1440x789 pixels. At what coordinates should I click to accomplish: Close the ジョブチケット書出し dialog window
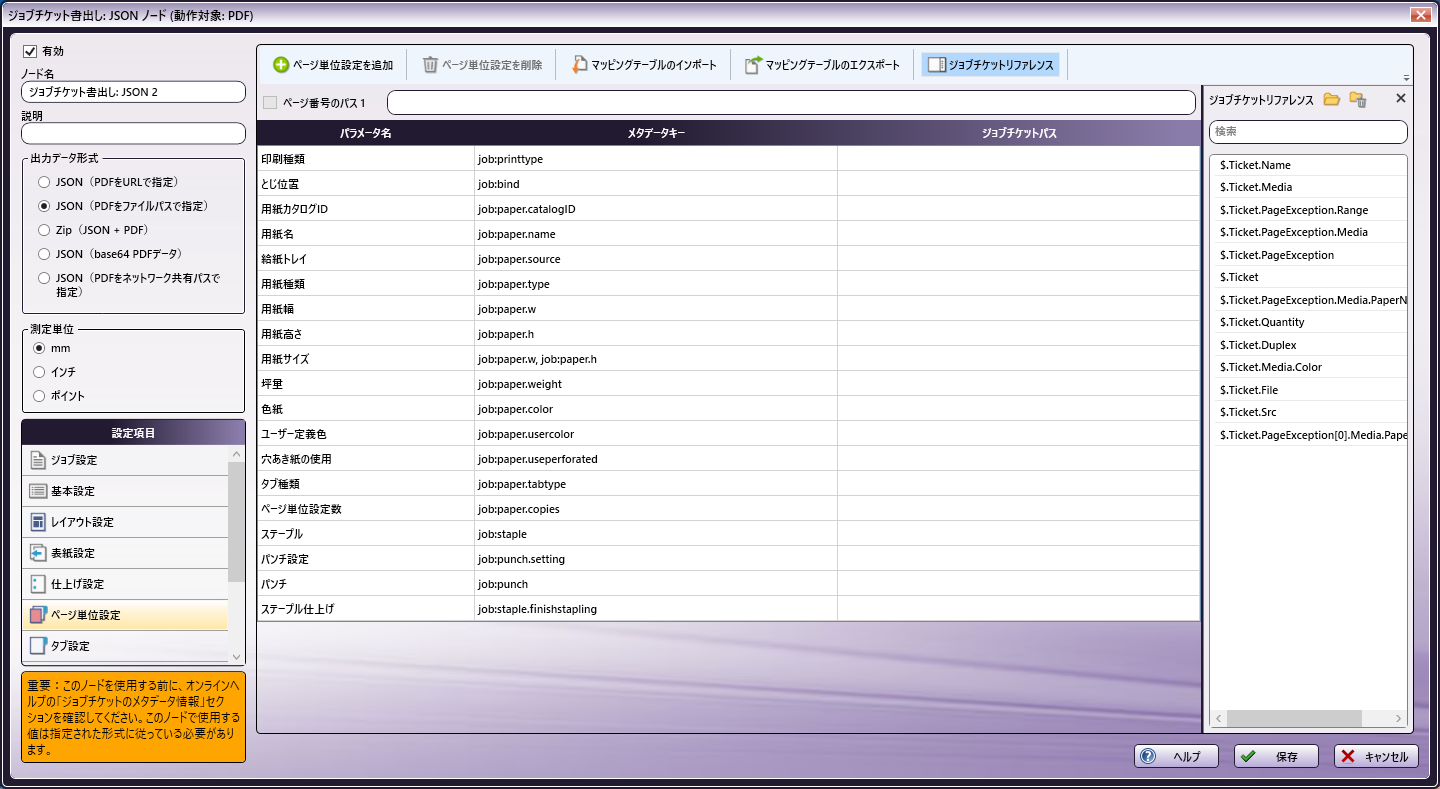click(1419, 15)
